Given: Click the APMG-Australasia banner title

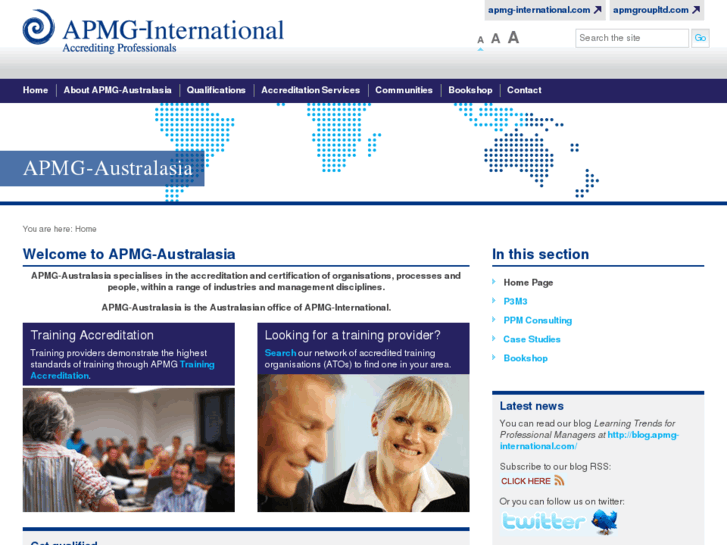Looking at the screenshot, I should click(108, 168).
